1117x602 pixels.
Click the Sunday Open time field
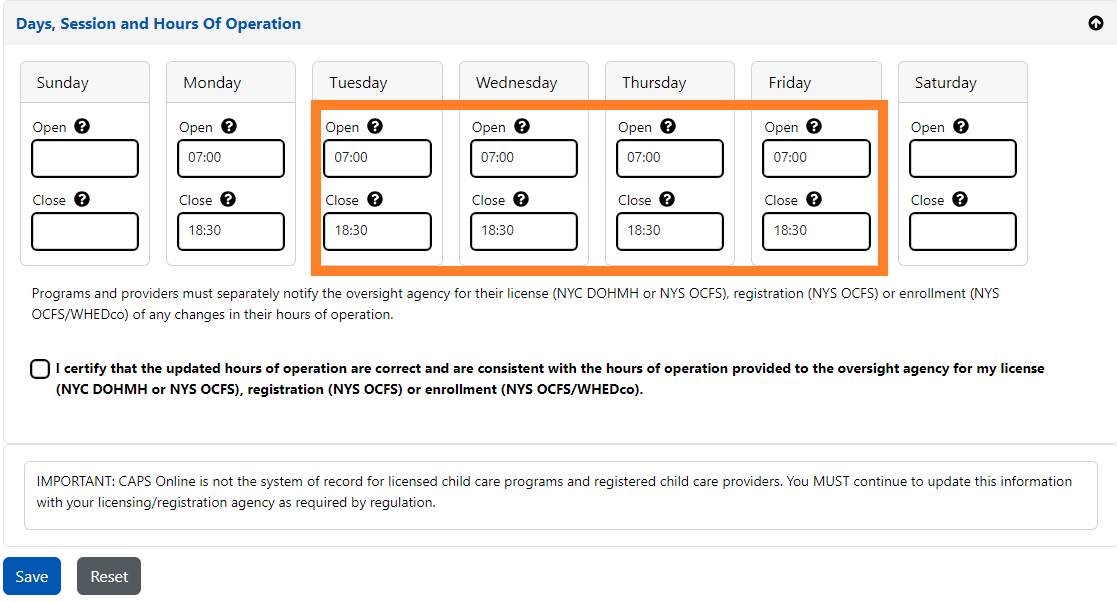coord(85,158)
